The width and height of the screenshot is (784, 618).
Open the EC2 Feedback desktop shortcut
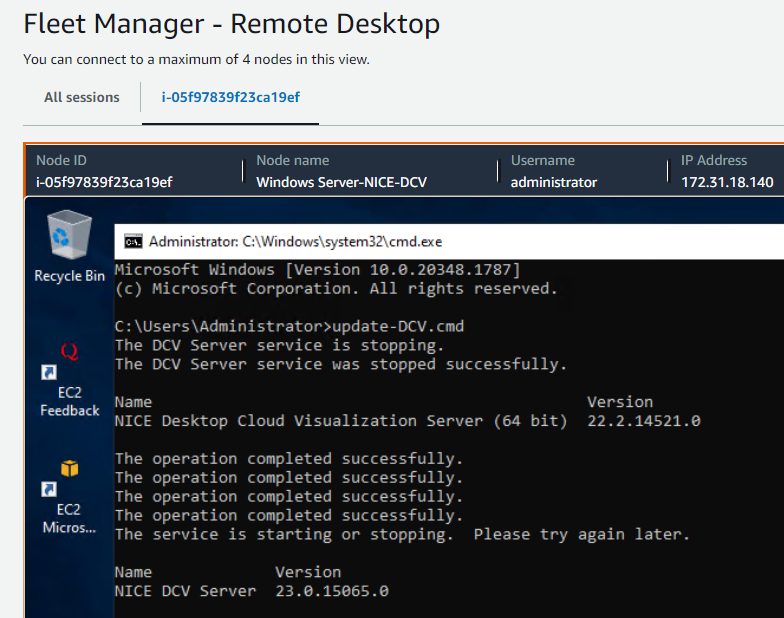click(70, 380)
